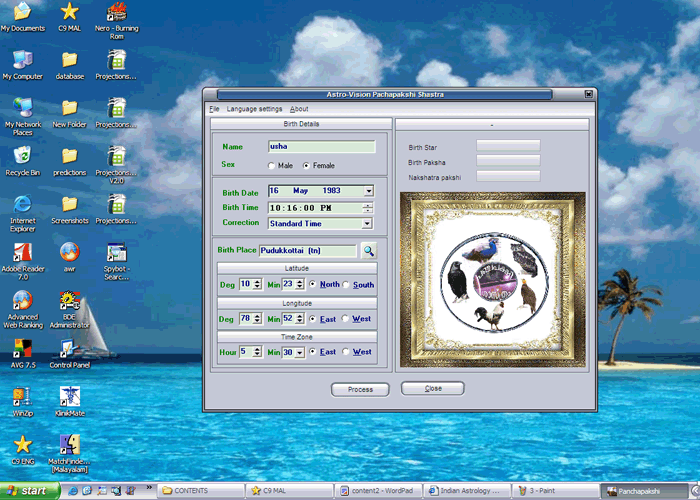Viewport: 700px width, 500px height.
Task: Click the Birth Paksha output field
Action: click(x=508, y=160)
